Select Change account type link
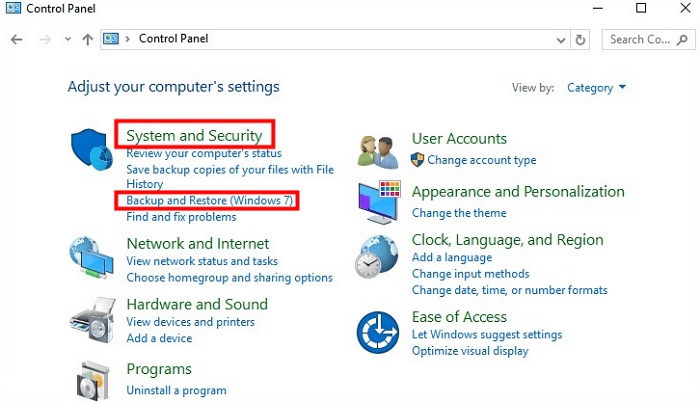Screen dimensions: 700x402 click(x=482, y=160)
